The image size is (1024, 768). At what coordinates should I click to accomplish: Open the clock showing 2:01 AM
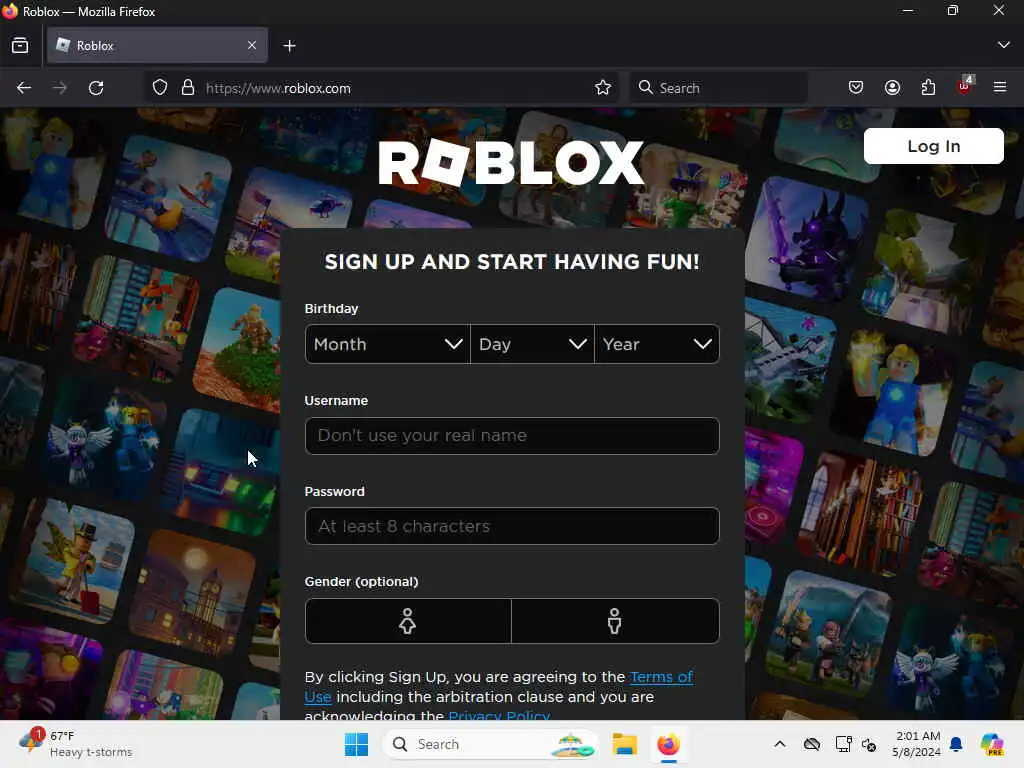tap(916, 744)
